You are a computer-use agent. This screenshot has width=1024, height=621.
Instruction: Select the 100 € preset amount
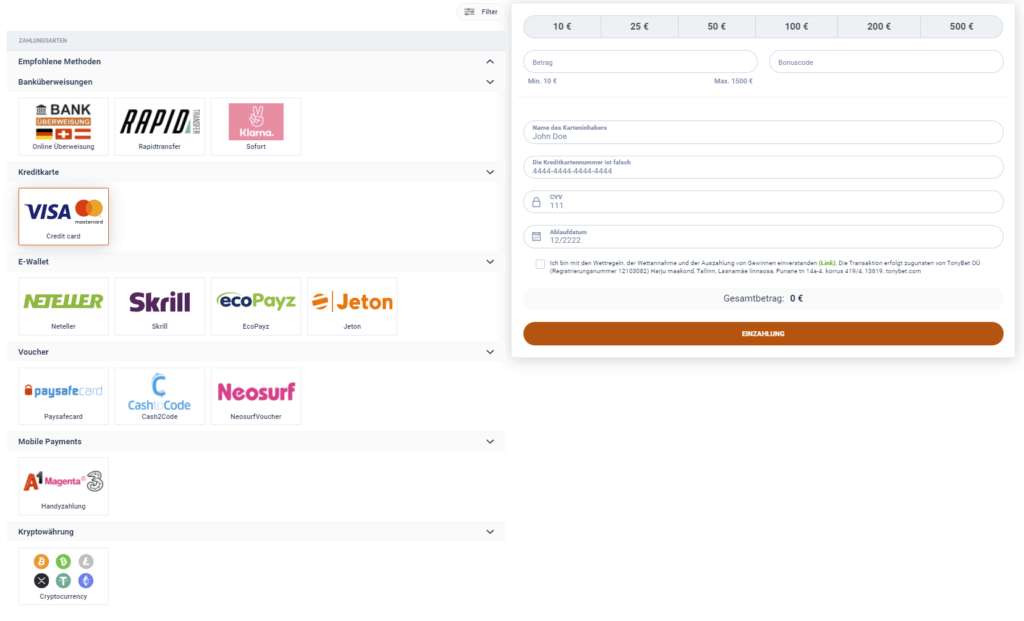coord(796,27)
